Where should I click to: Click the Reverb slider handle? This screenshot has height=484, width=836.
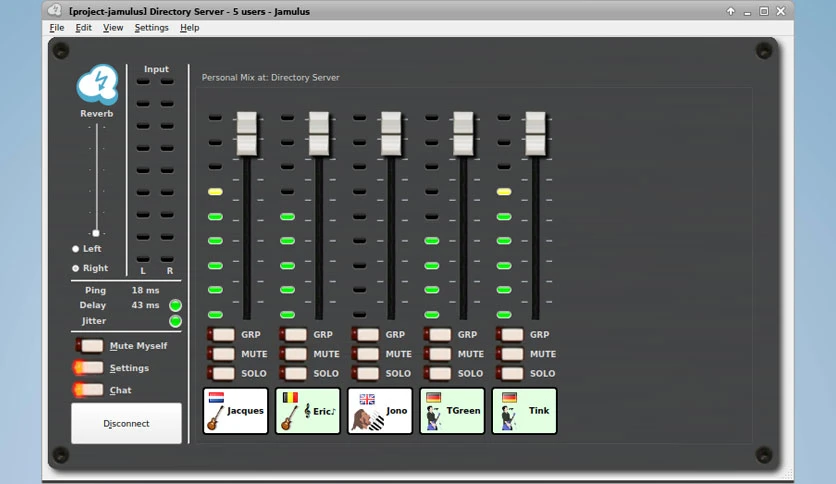pyautogui.click(x=96, y=233)
